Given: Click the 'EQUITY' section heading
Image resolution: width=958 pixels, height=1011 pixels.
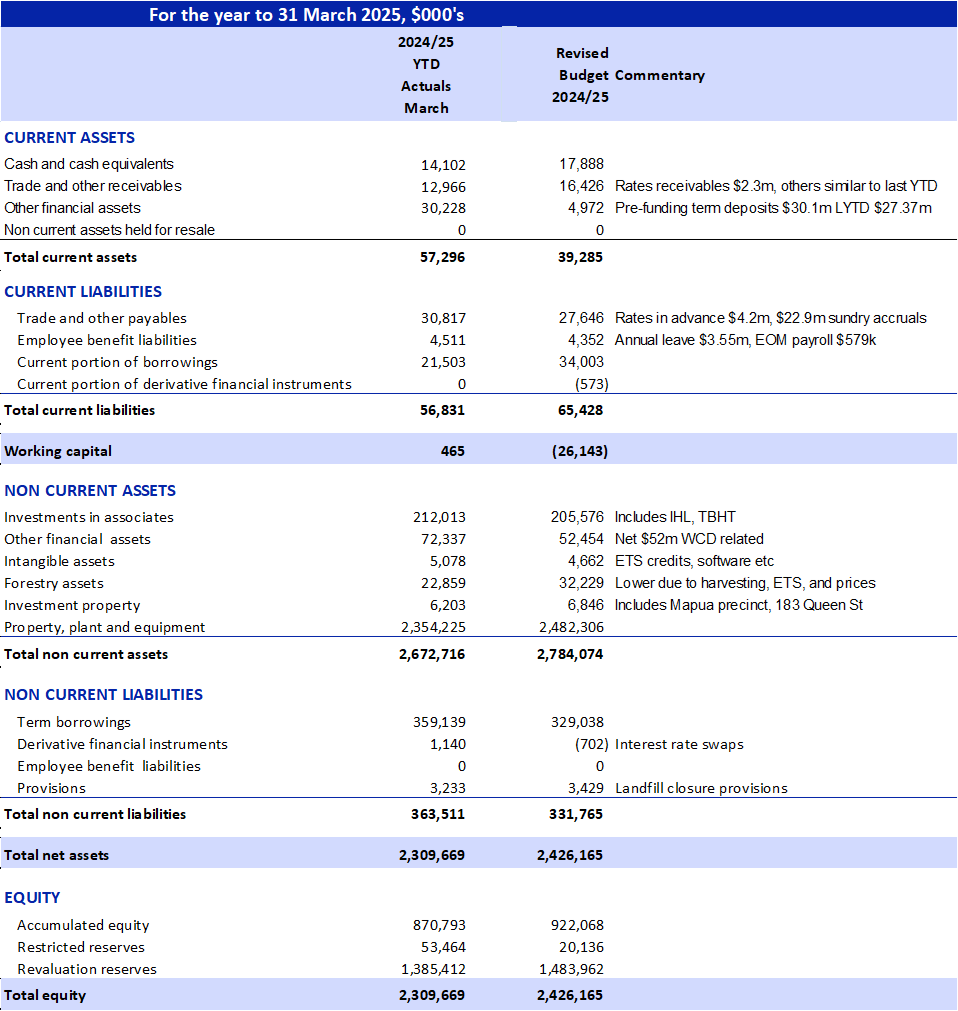Looking at the screenshot, I should 32,898.
